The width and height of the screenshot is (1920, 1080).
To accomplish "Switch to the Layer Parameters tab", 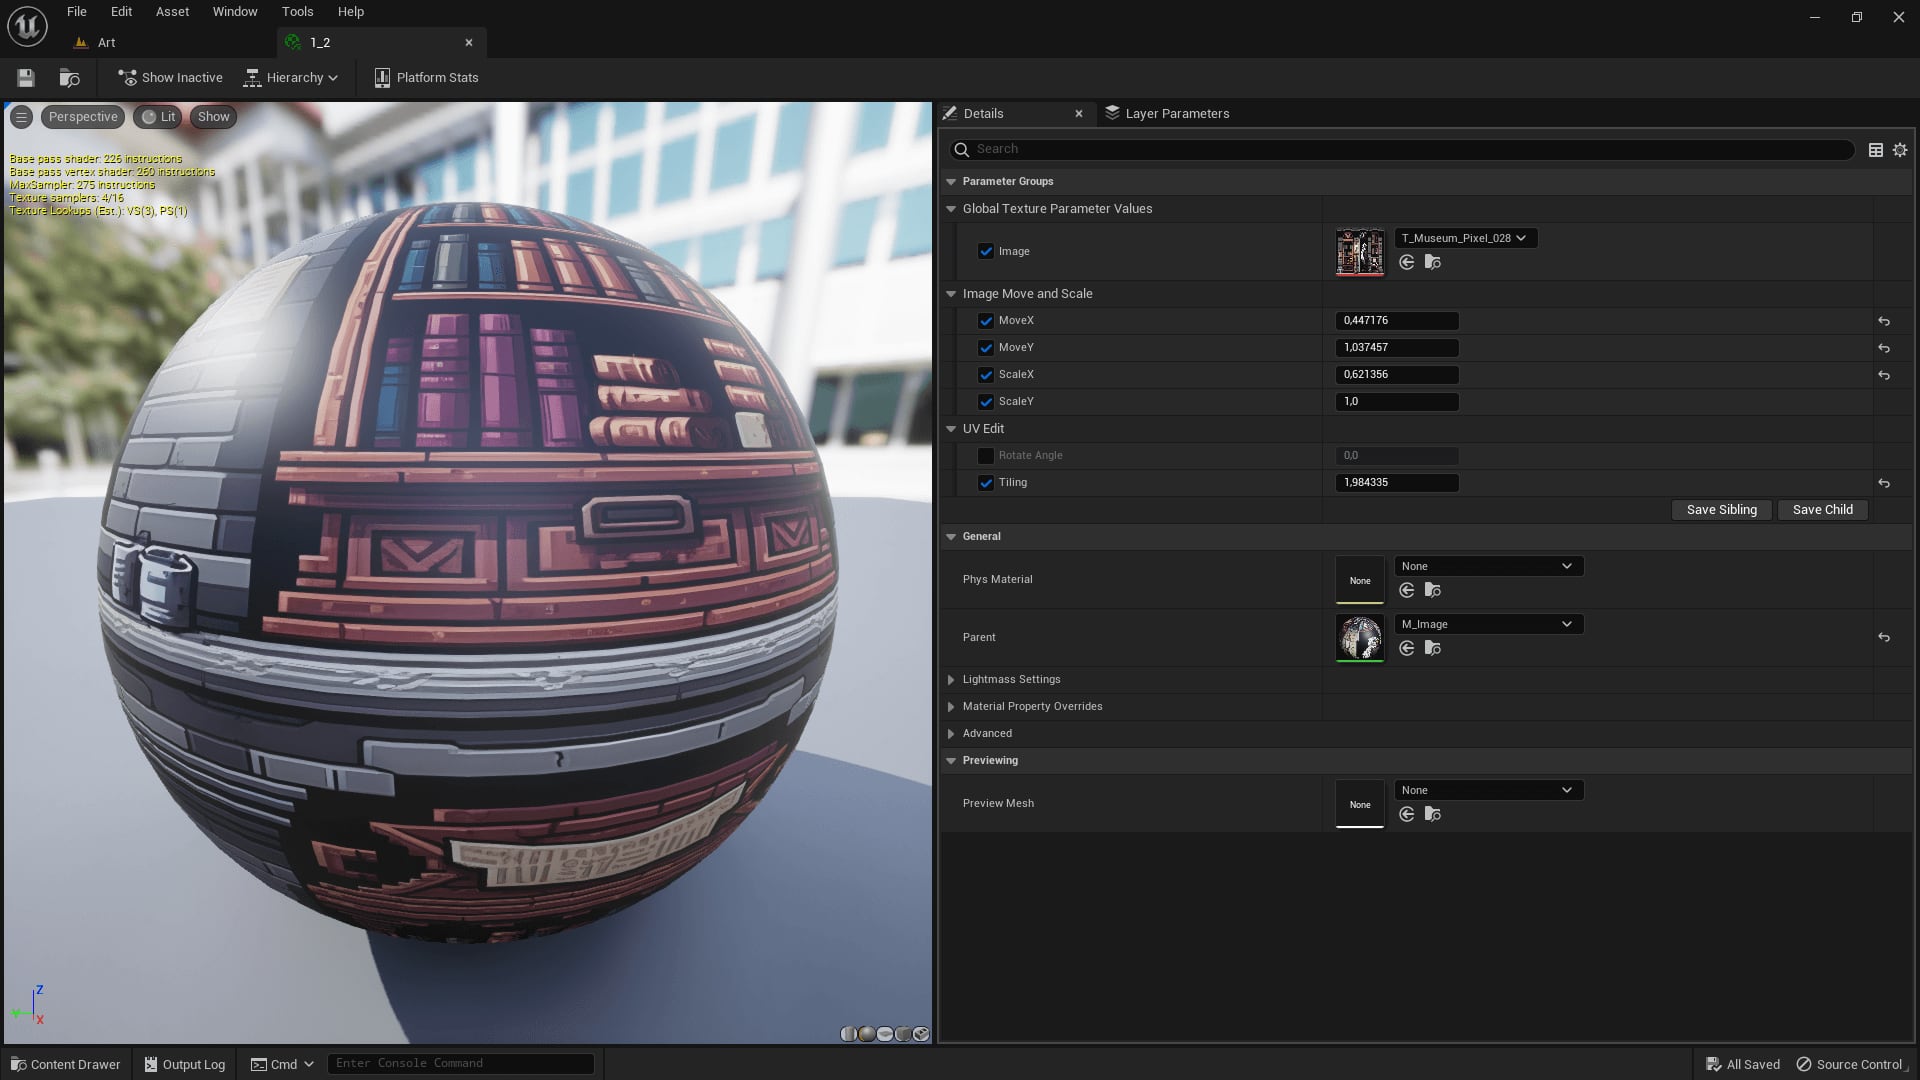I will pyautogui.click(x=1167, y=113).
